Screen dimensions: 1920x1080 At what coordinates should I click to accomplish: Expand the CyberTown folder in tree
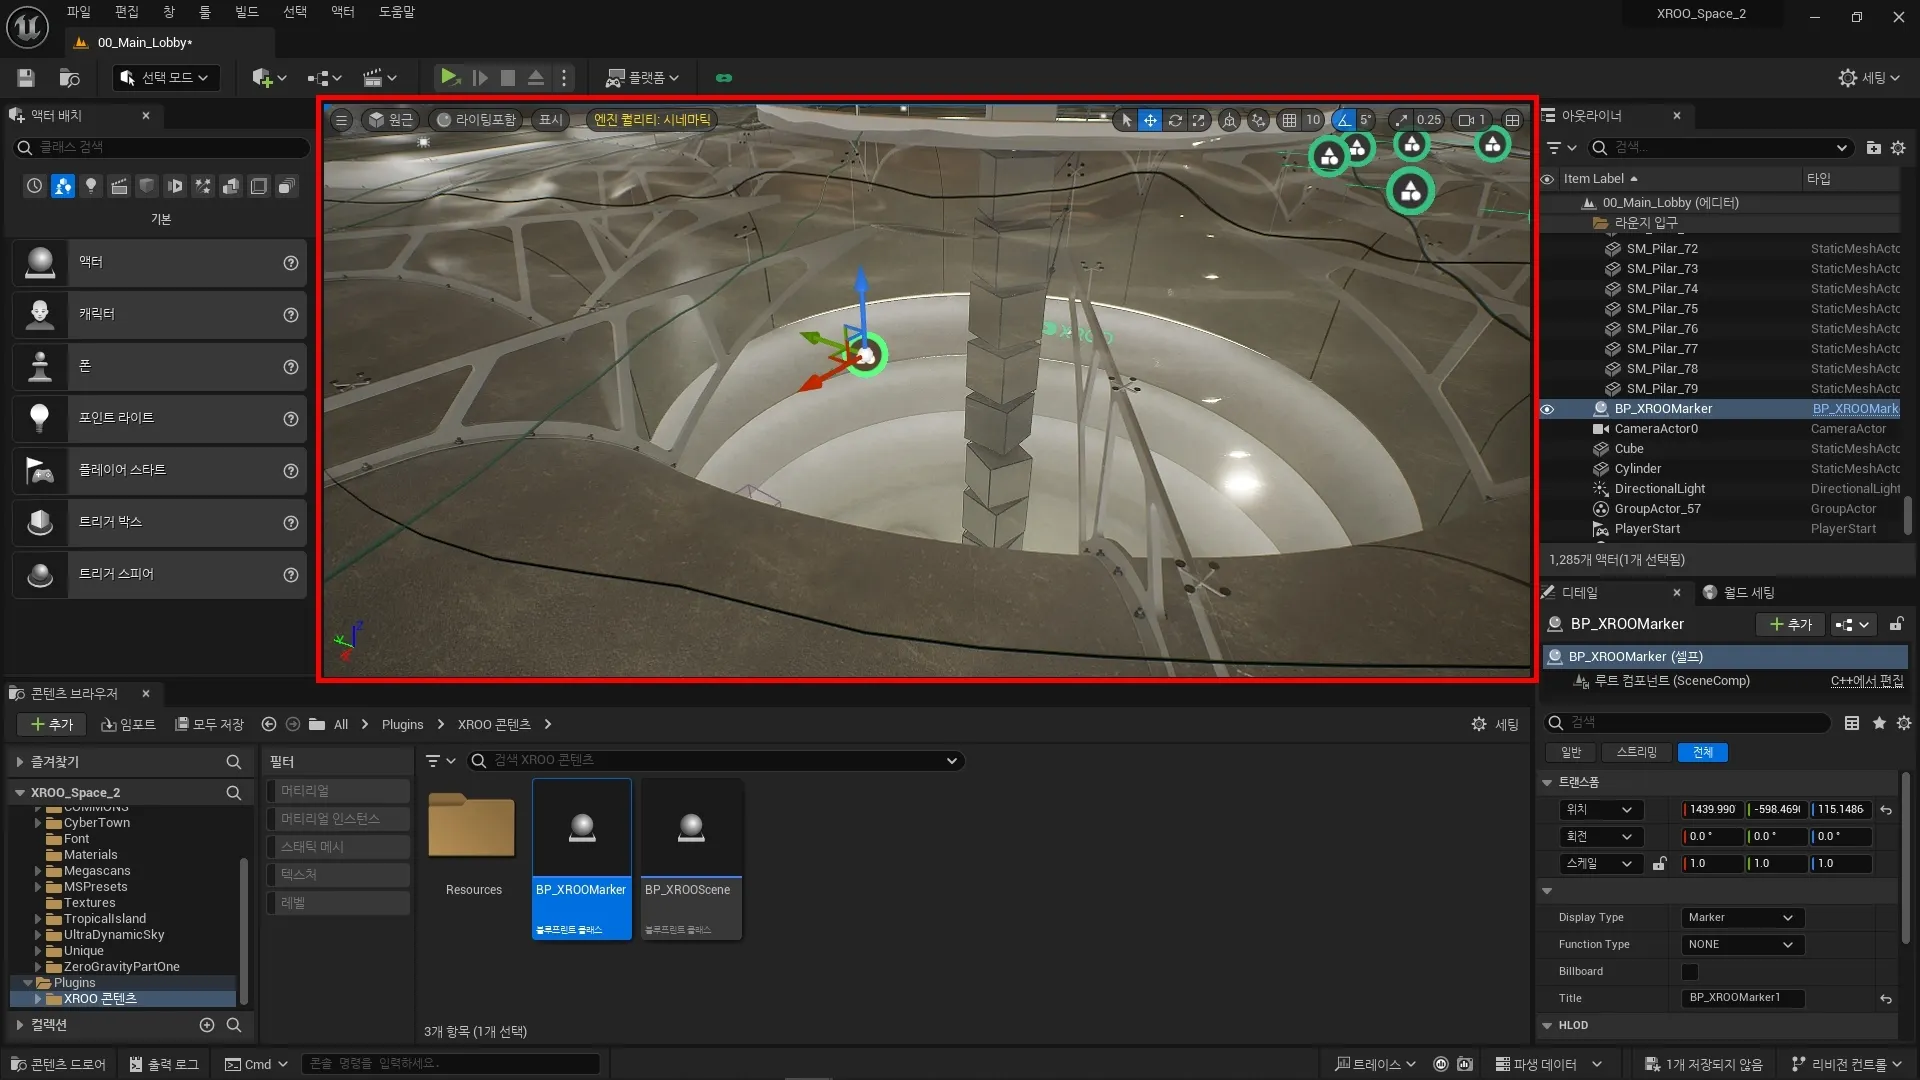[x=38, y=823]
